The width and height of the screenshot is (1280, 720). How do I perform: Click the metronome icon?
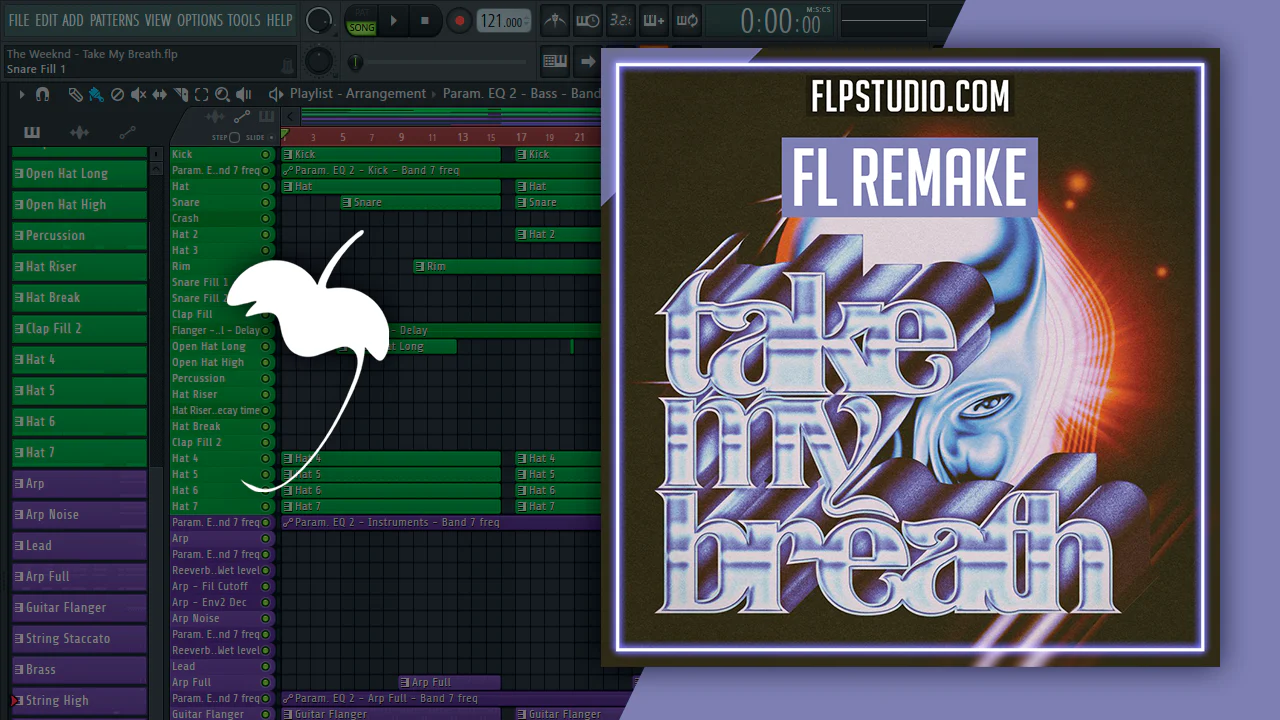[554, 20]
